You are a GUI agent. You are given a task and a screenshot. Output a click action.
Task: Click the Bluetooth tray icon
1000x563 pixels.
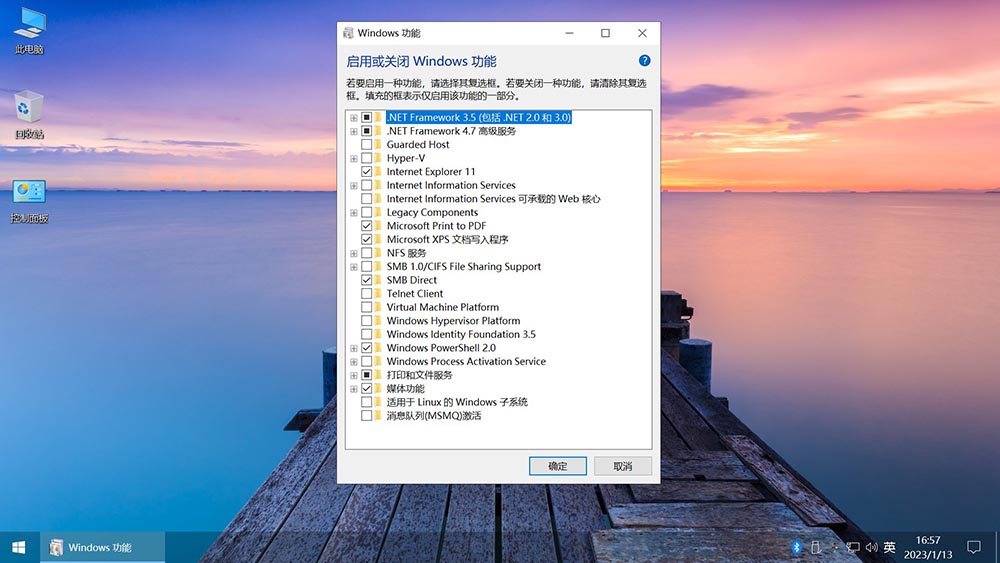(796, 547)
